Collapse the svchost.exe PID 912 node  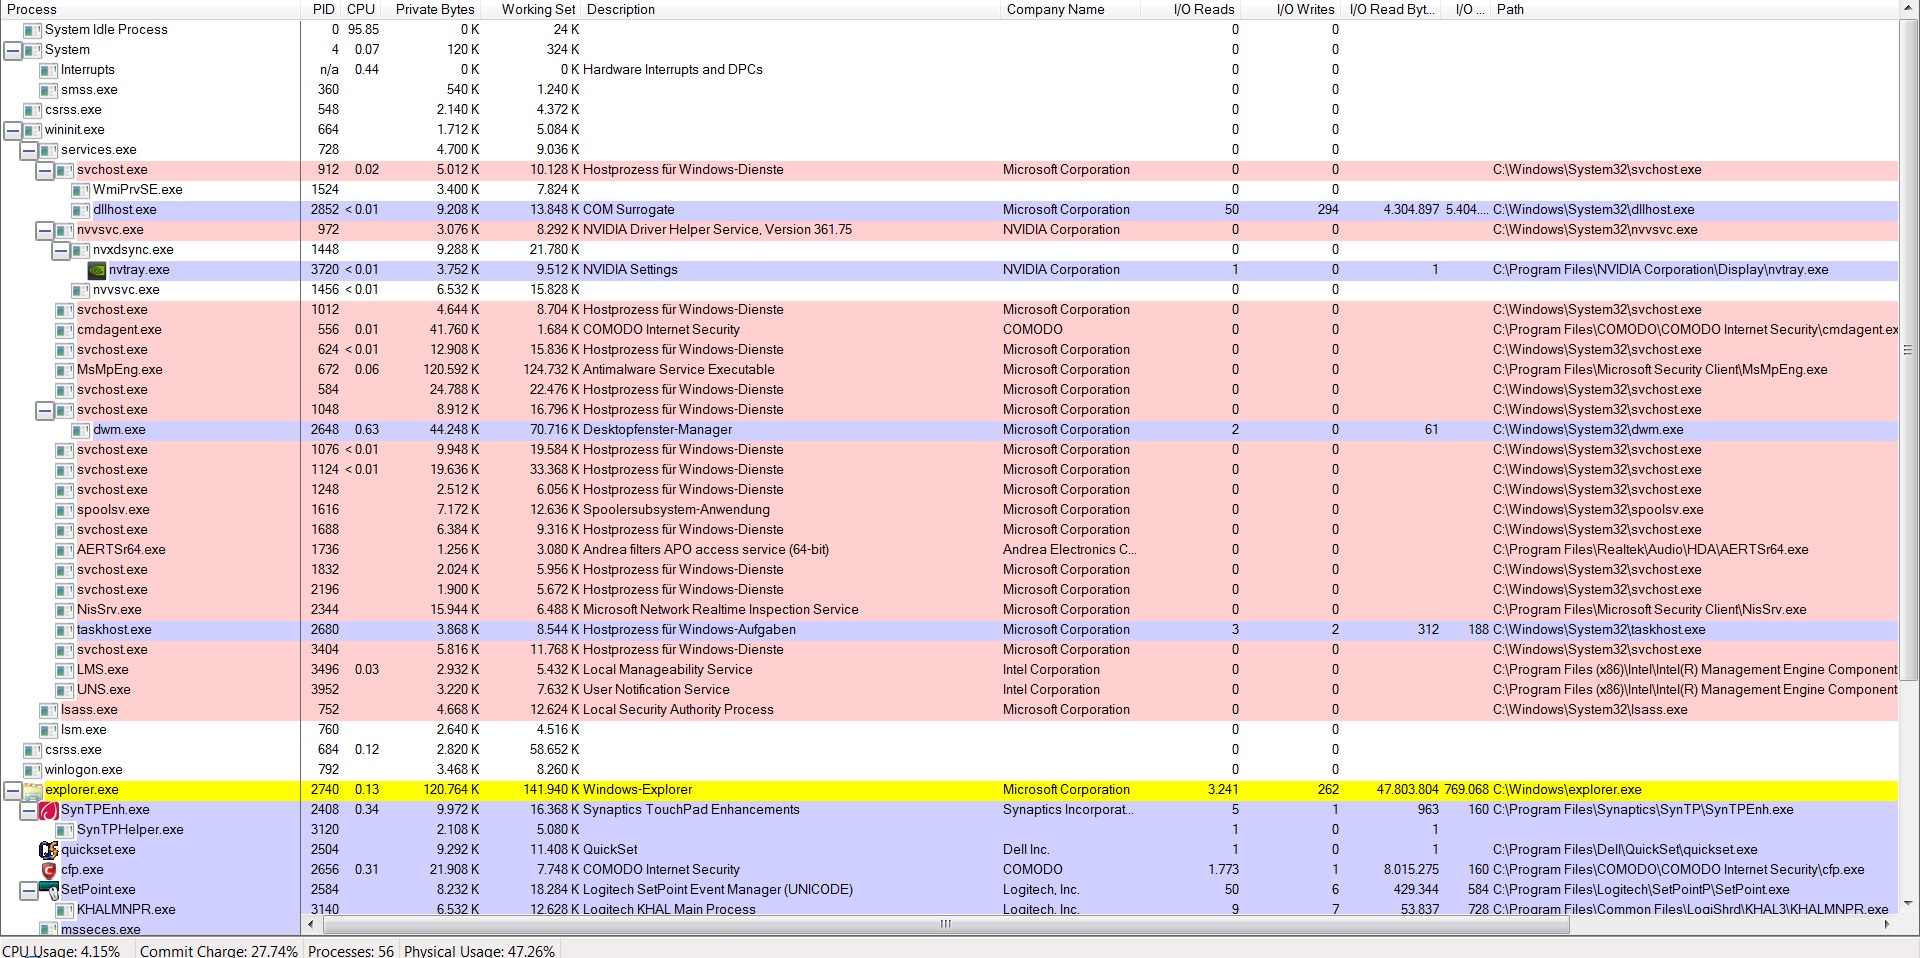(x=44, y=170)
